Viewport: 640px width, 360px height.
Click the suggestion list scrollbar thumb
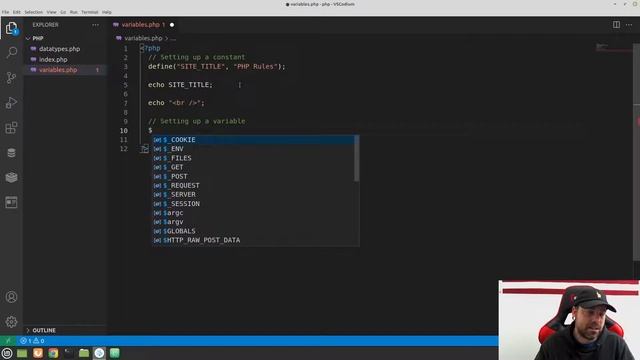click(x=357, y=158)
